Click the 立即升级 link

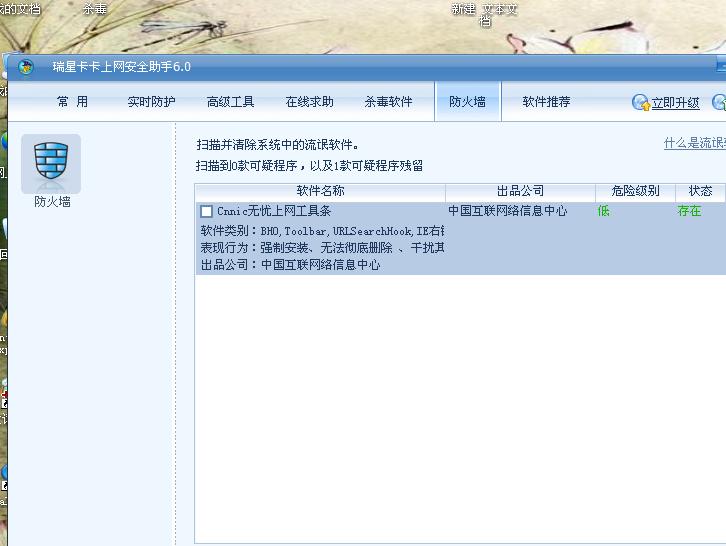pos(676,103)
